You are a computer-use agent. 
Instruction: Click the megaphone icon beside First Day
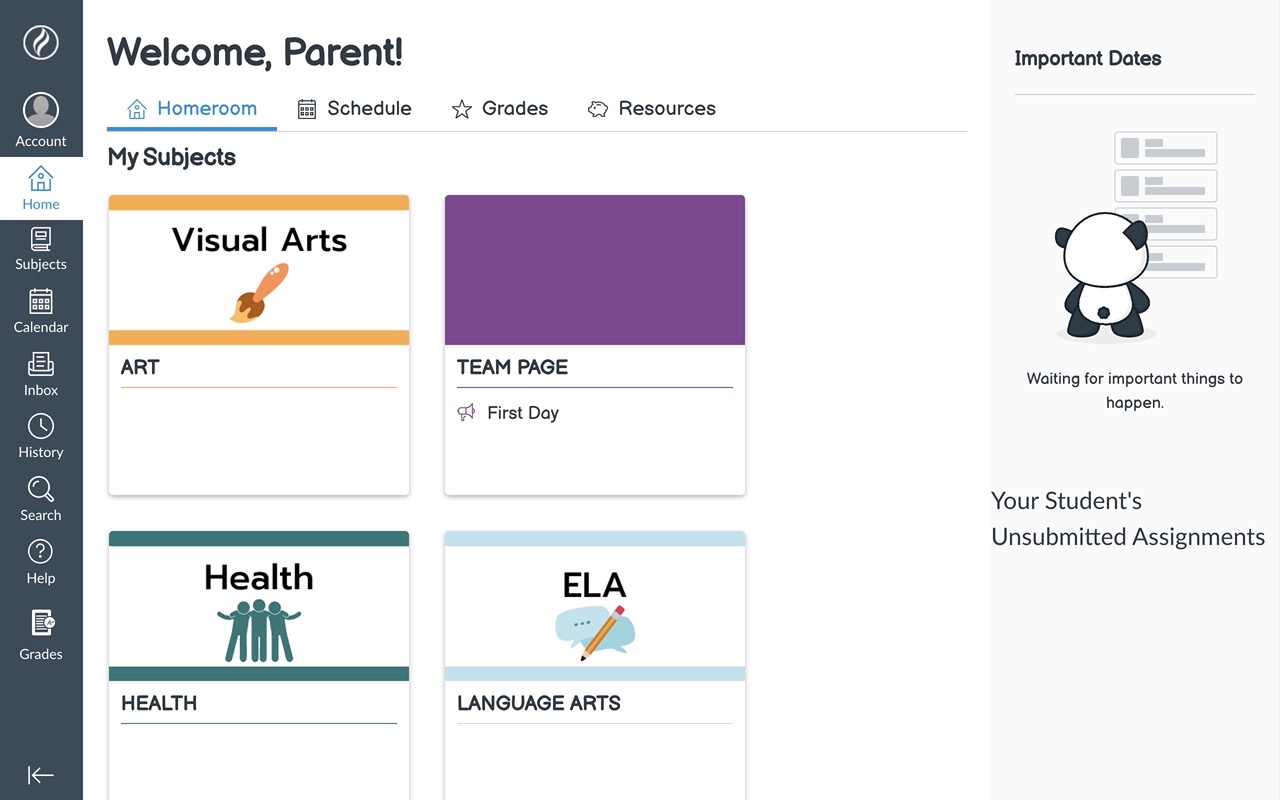click(465, 412)
